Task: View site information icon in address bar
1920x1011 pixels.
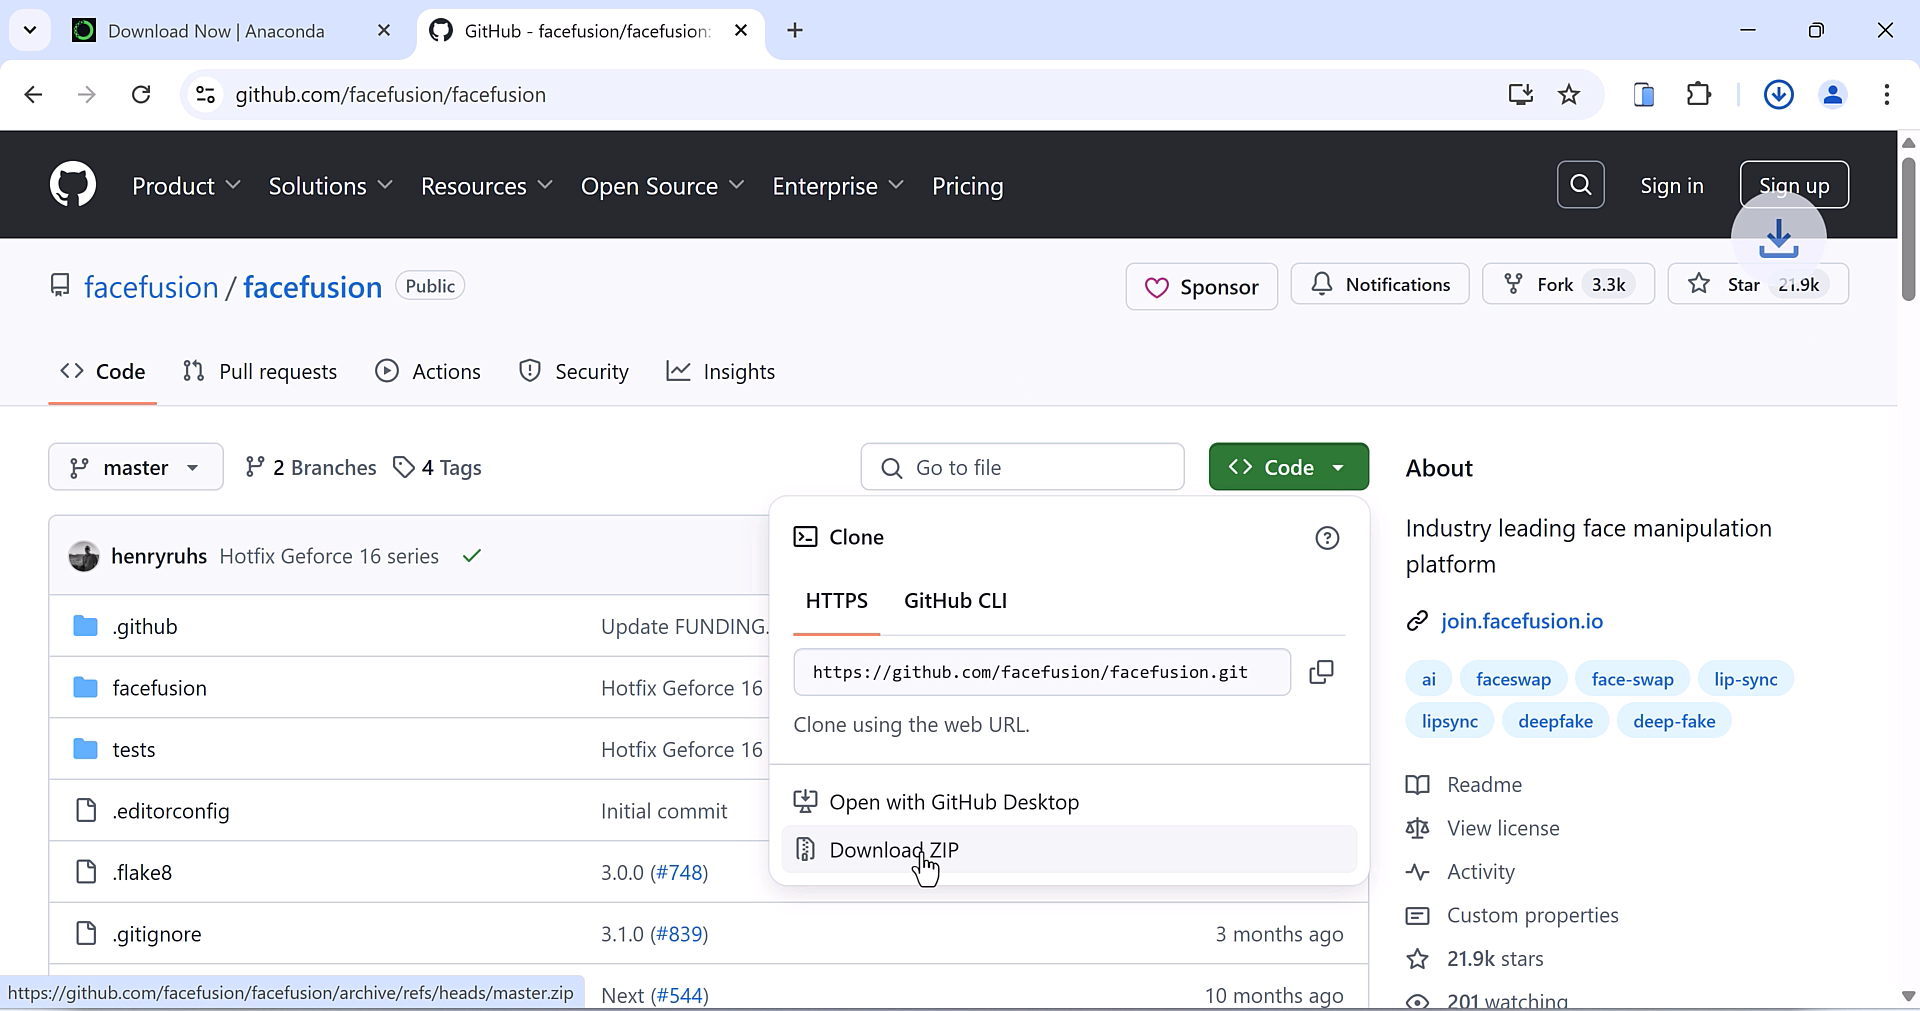Action: [205, 95]
